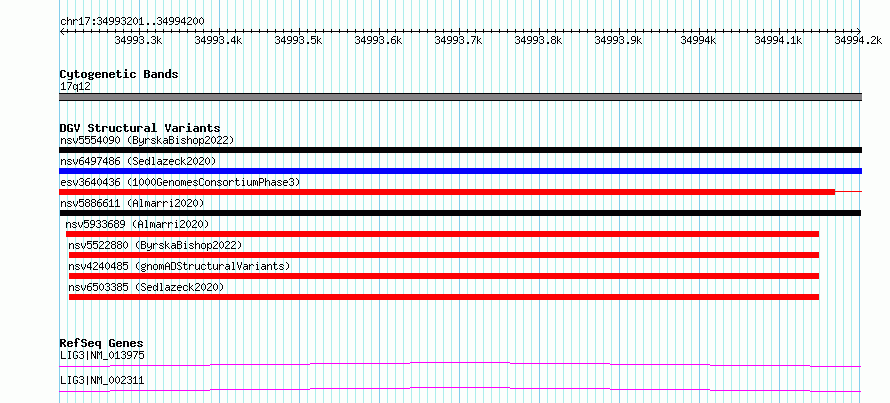Viewport: 890px width, 403px height.
Task: Select the red nsv4240485 variant bar
Action: pos(444,276)
